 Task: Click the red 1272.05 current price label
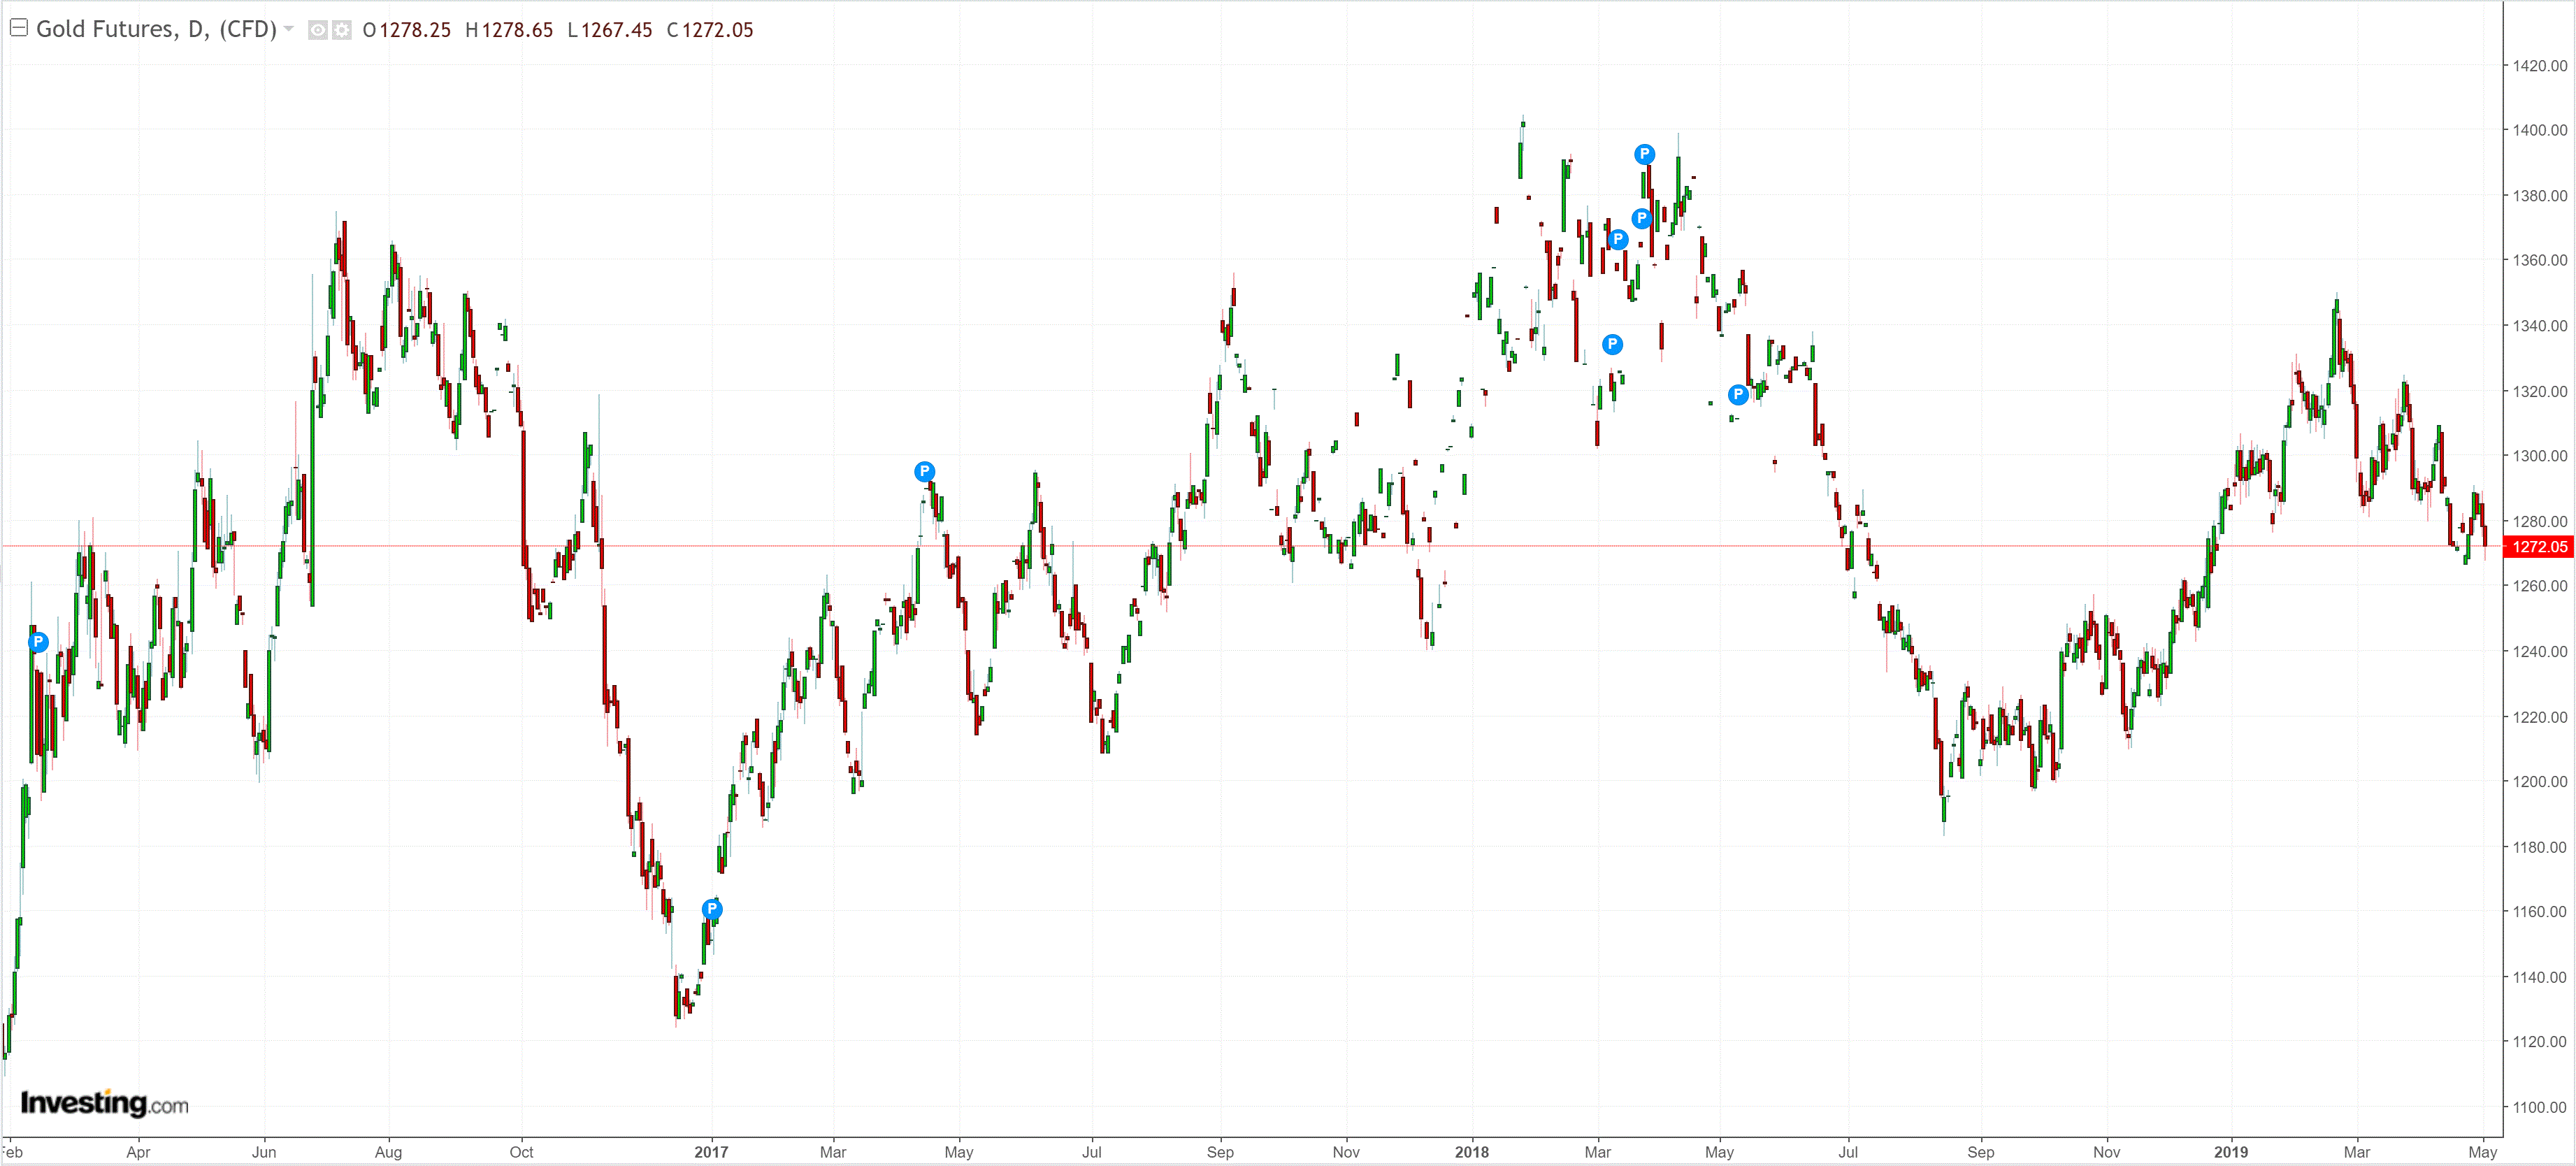click(x=2539, y=546)
